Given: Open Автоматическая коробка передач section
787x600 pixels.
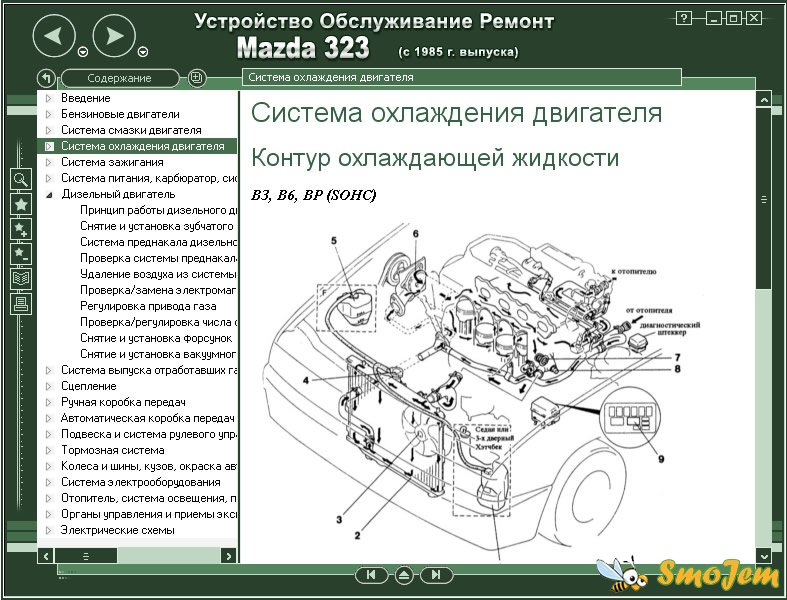Looking at the screenshot, I should (148, 418).
